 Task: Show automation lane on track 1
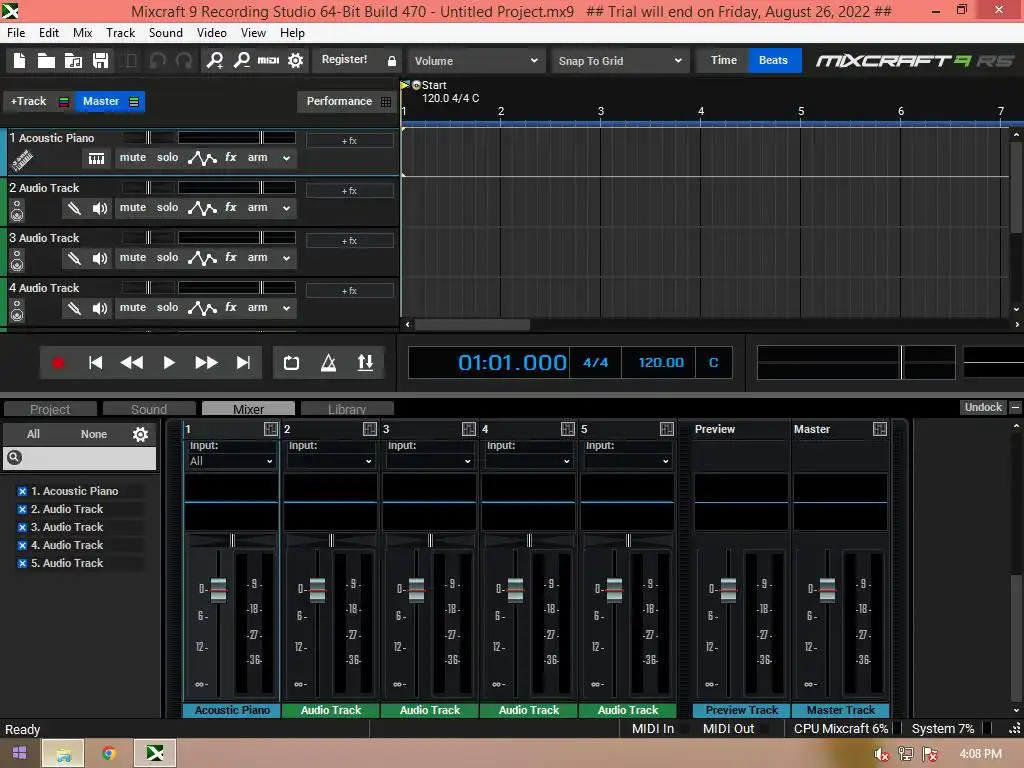click(202, 158)
